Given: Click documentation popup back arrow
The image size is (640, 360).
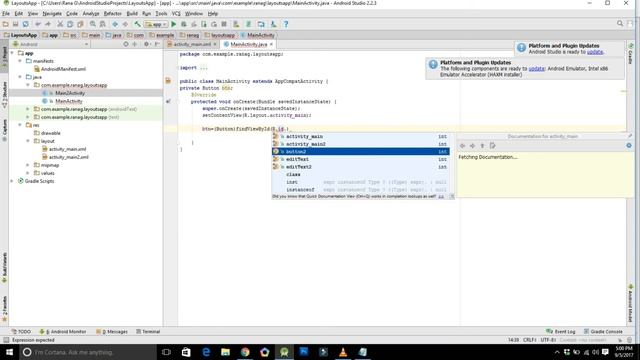Looking at the screenshot, I should tap(462, 146).
